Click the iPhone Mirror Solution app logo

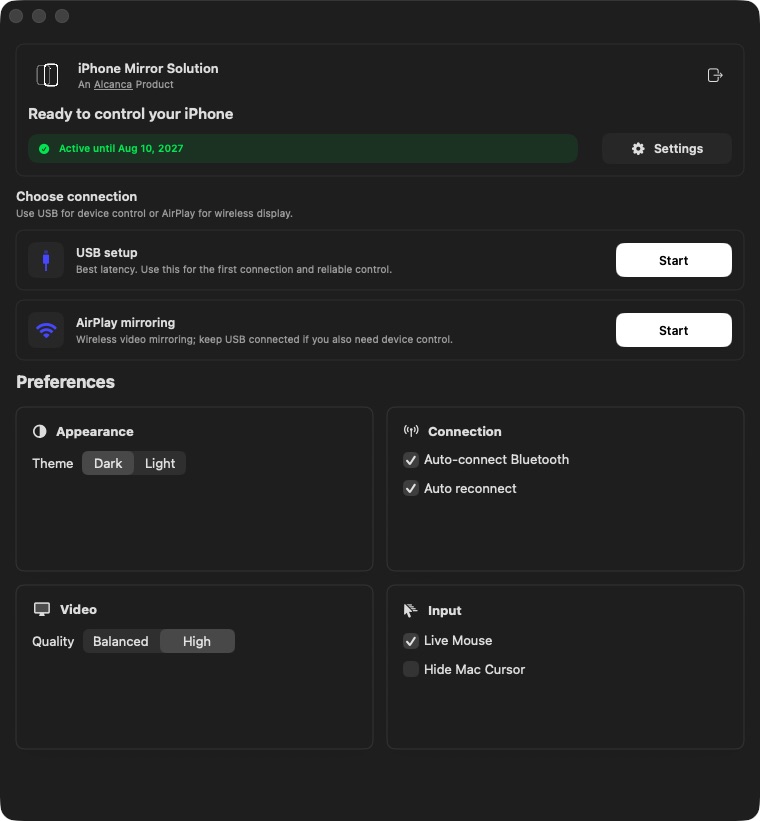47,75
